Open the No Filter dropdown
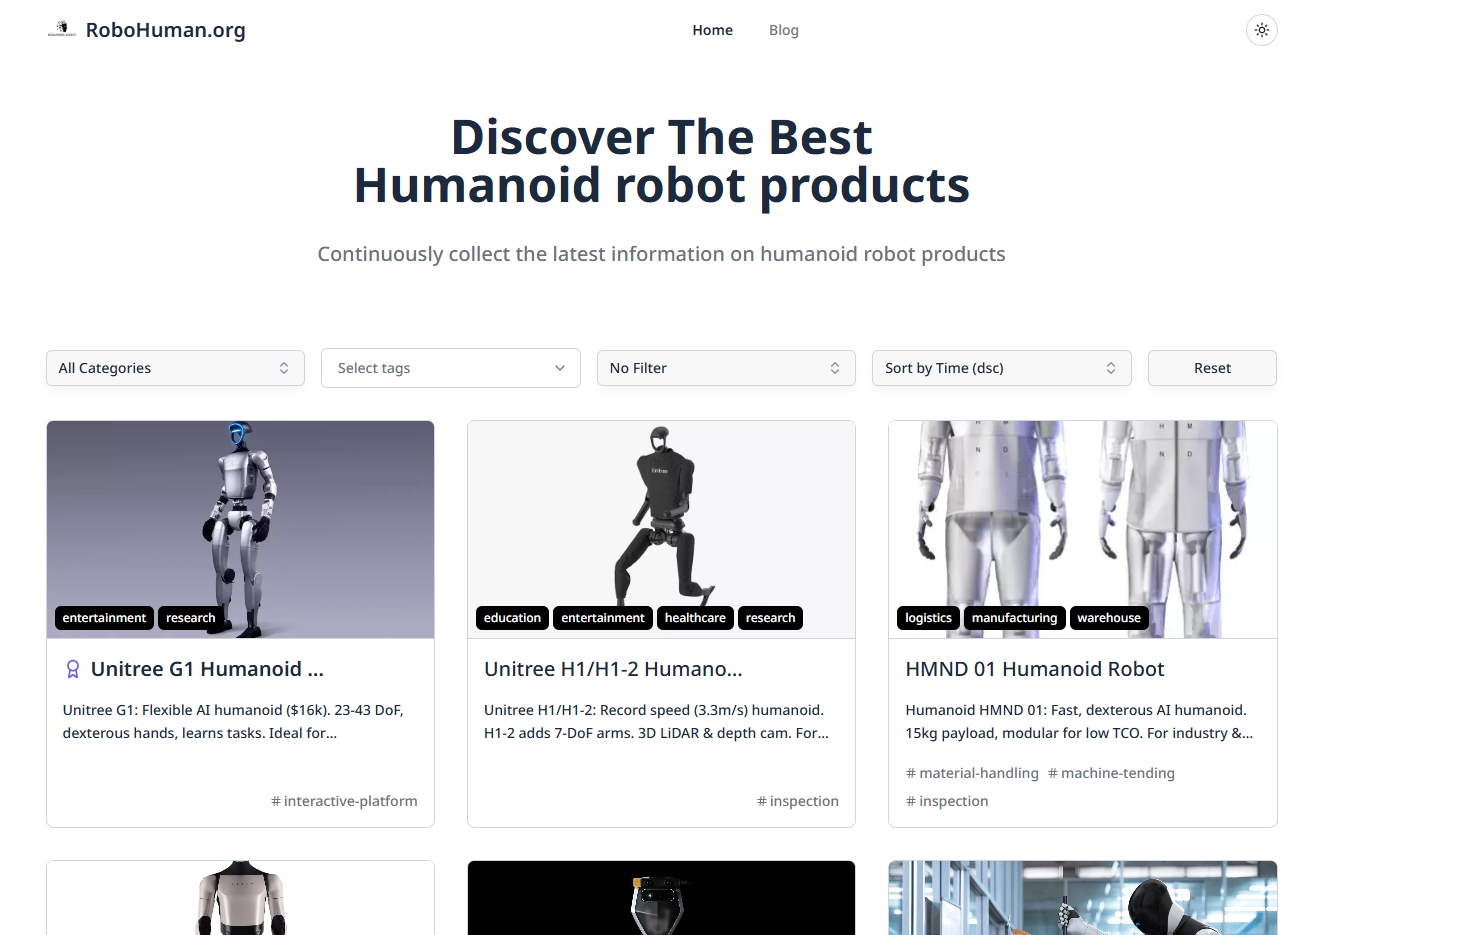The height and width of the screenshot is (935, 1459). pyautogui.click(x=725, y=368)
